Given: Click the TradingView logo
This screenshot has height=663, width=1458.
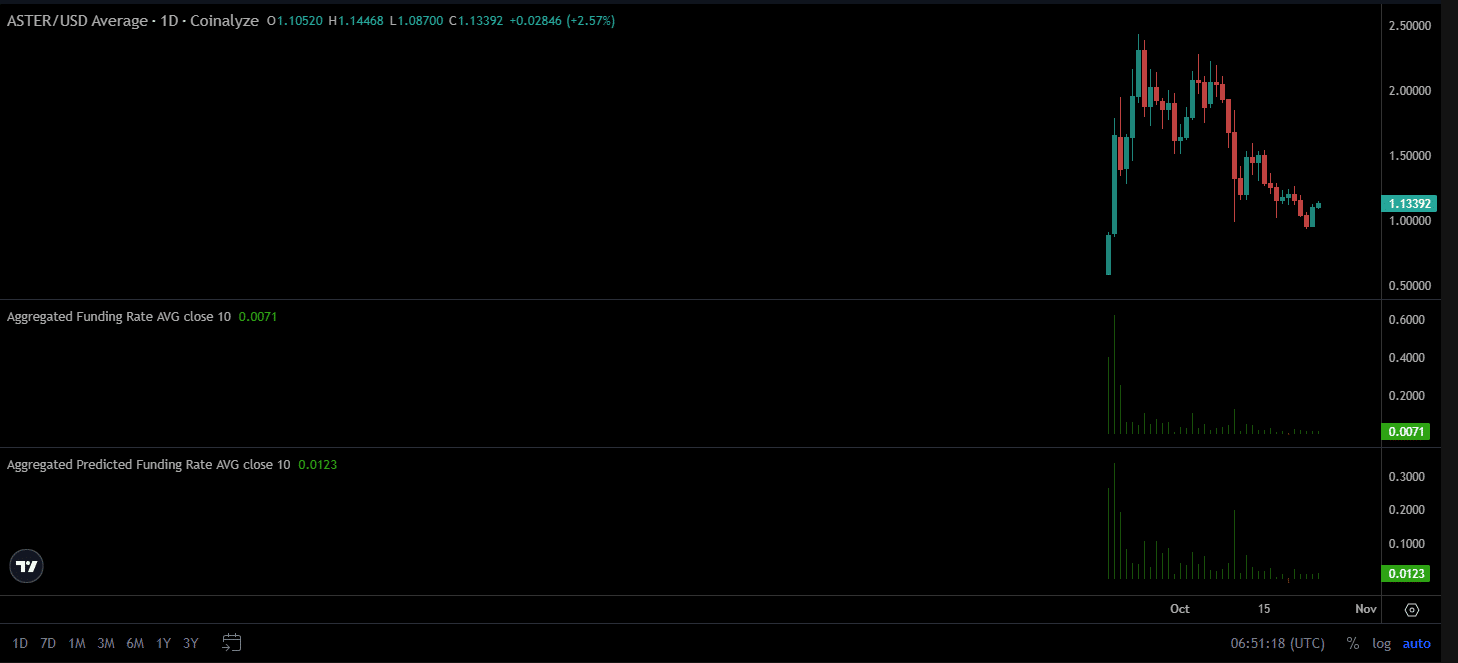Looking at the screenshot, I should click(x=27, y=567).
